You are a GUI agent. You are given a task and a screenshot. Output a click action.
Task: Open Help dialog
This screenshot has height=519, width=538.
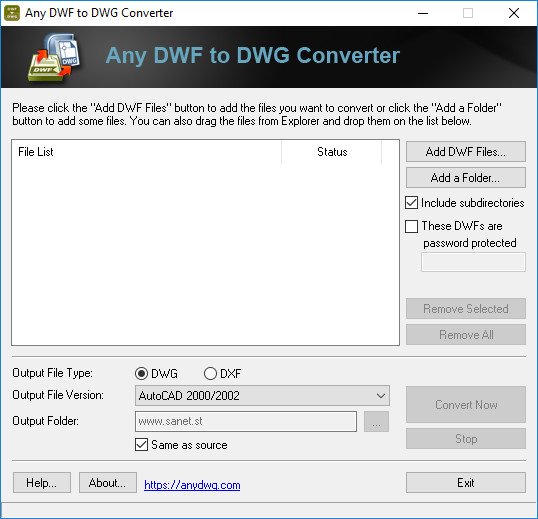(42, 483)
